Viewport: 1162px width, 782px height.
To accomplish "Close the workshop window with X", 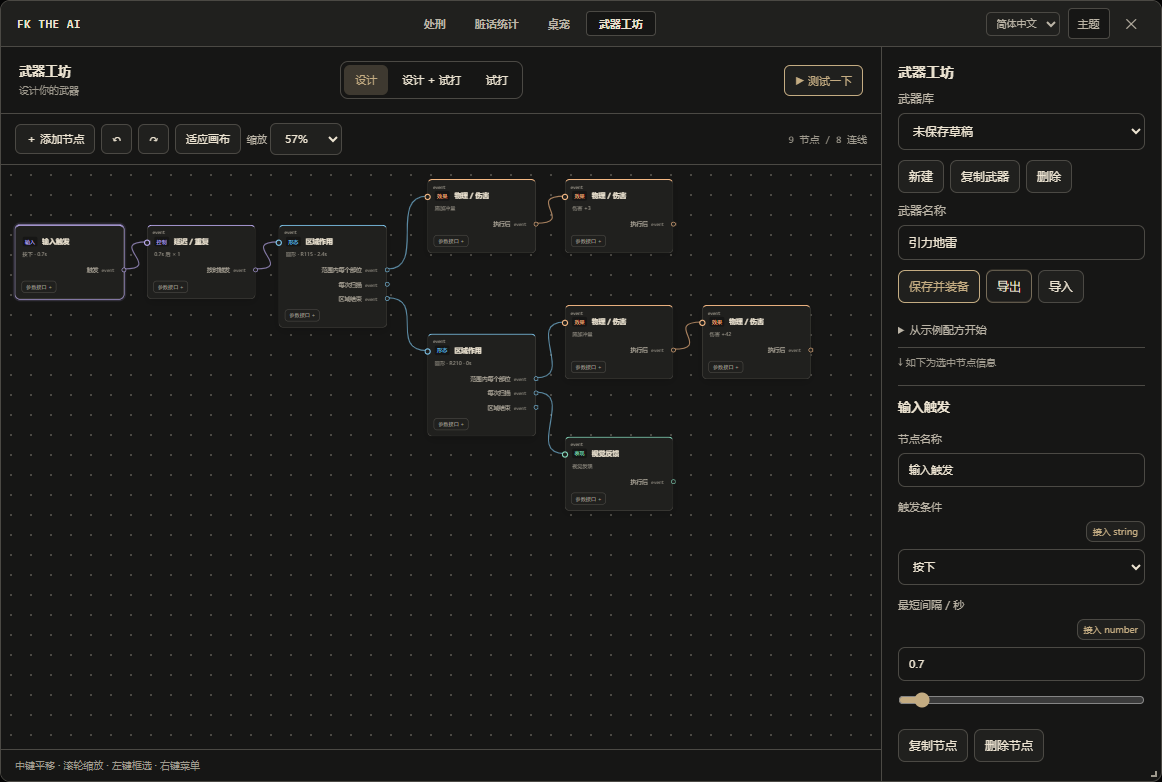I will [1131, 24].
